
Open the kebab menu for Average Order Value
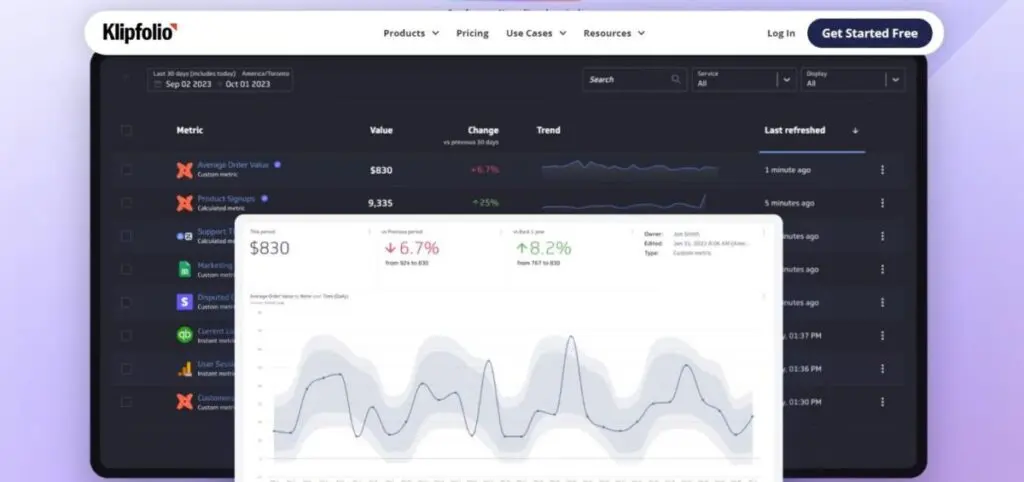[882, 170]
